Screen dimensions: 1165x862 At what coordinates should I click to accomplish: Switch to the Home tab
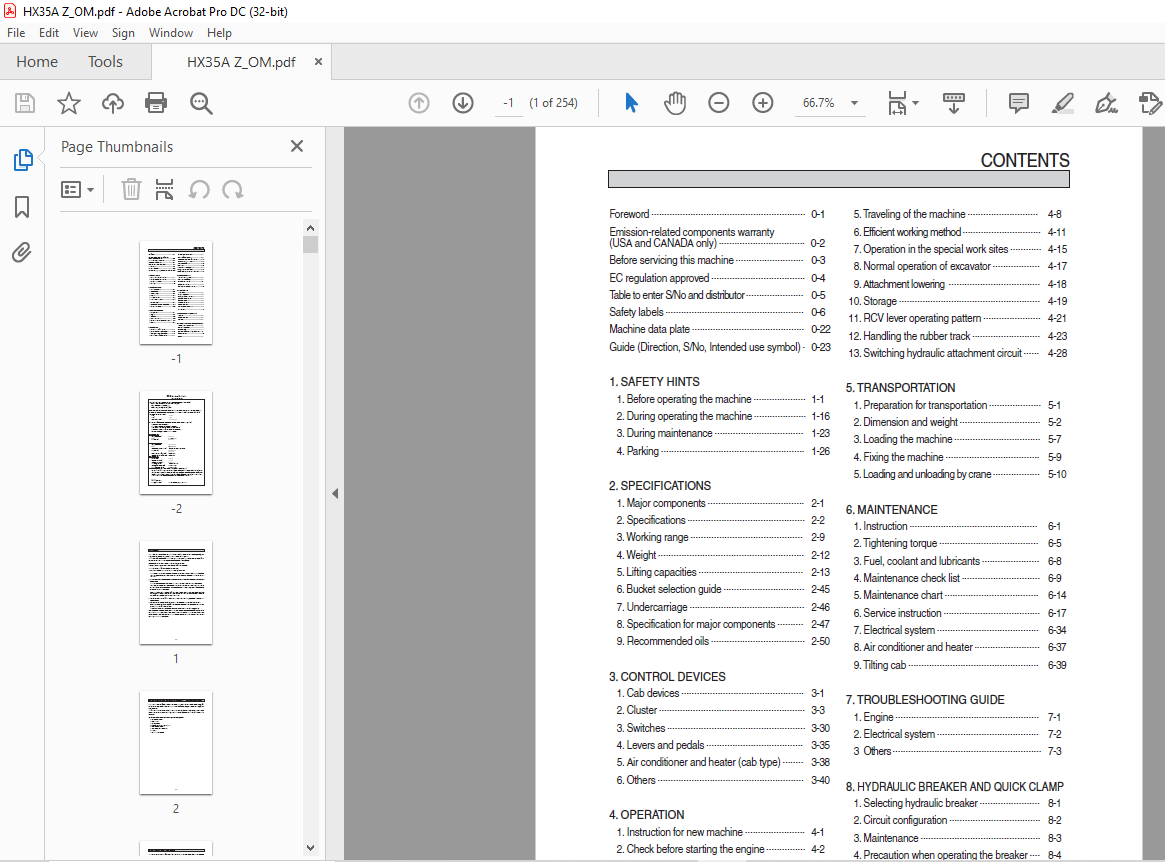tap(37, 62)
